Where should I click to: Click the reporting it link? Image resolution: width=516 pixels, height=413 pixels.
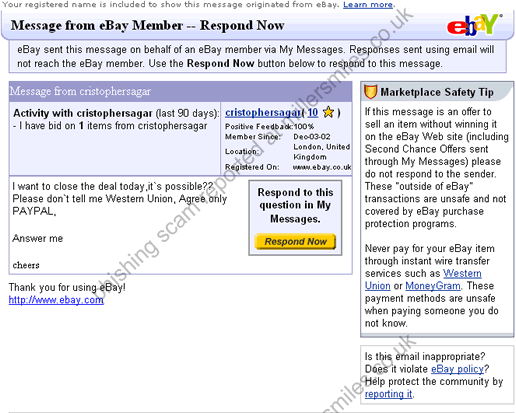389,394
